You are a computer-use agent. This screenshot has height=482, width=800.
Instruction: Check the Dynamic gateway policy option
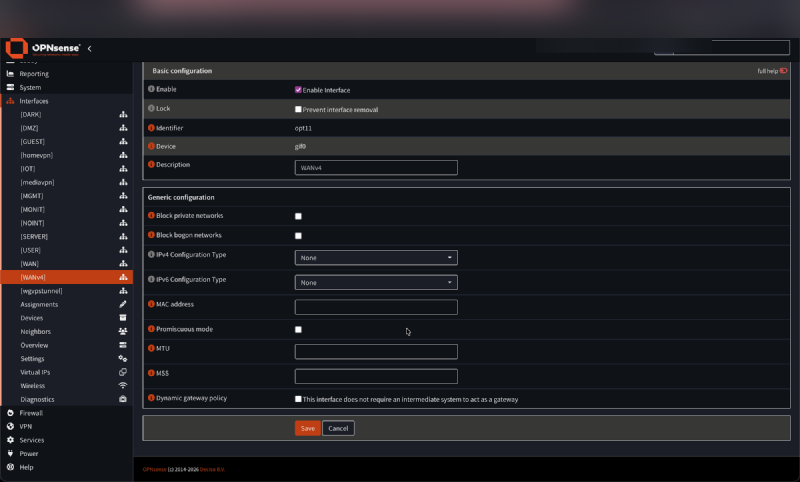[x=298, y=399]
